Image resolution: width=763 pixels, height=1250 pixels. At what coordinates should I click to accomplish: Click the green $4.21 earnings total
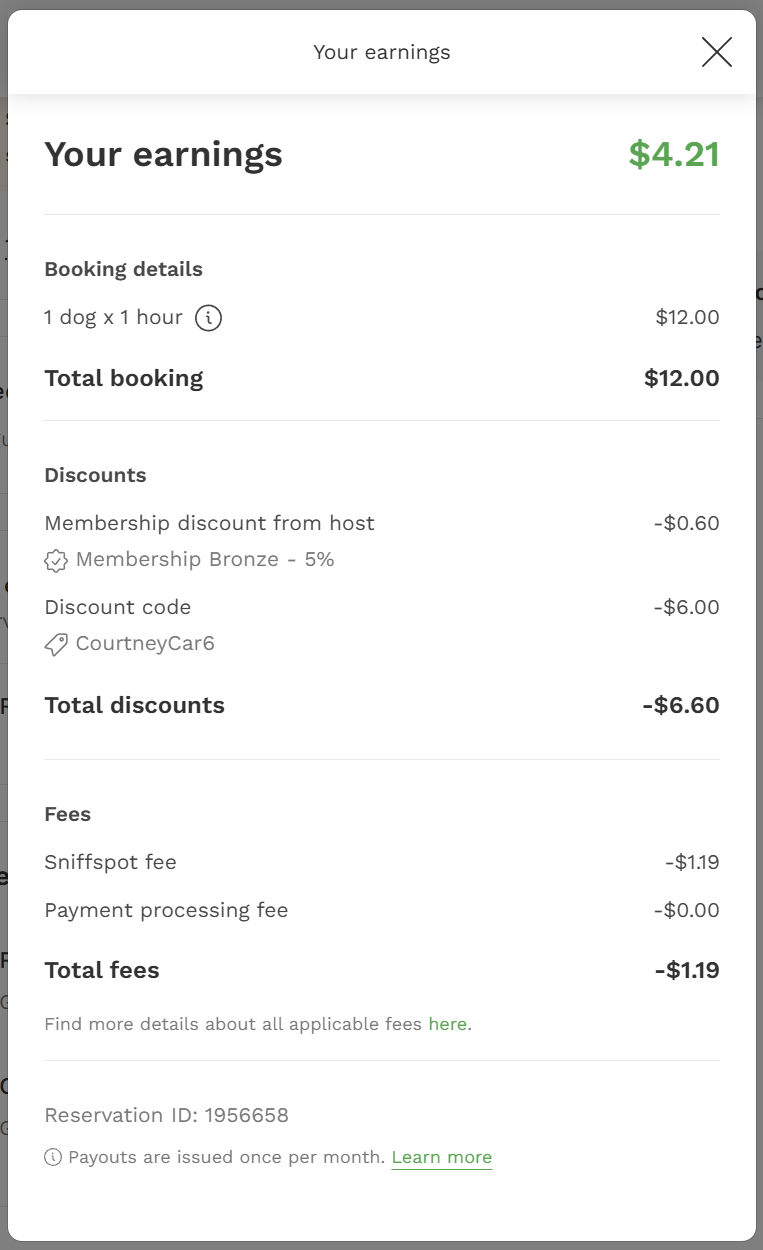[673, 155]
